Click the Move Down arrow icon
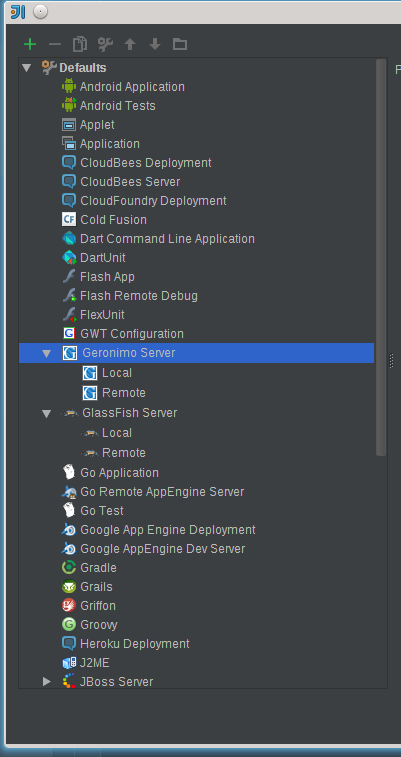Screen dimensions: 401x757 pos(155,44)
